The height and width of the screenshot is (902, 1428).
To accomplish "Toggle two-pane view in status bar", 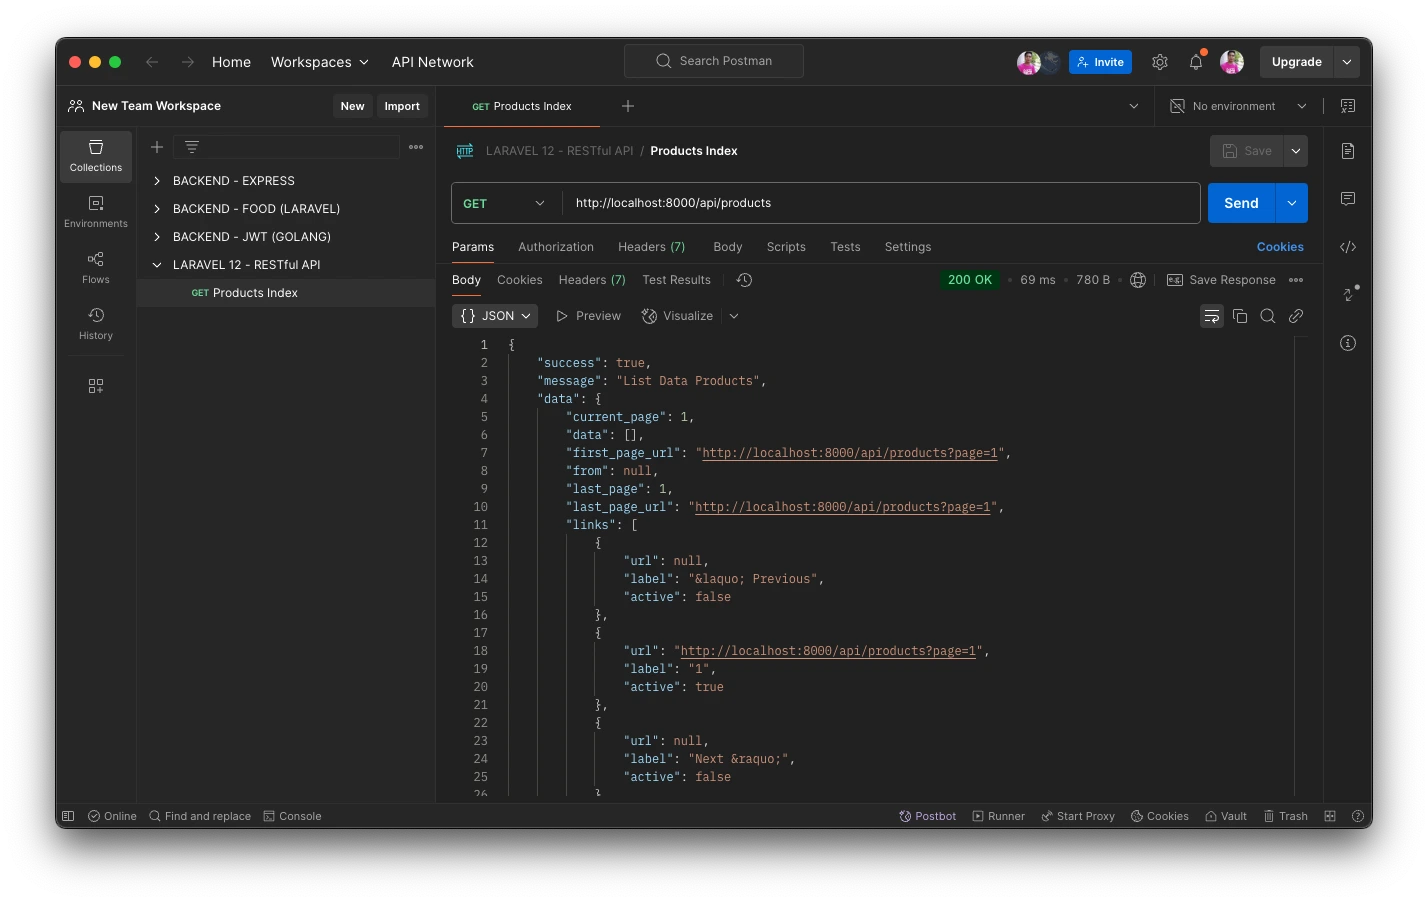I will [x=1330, y=816].
